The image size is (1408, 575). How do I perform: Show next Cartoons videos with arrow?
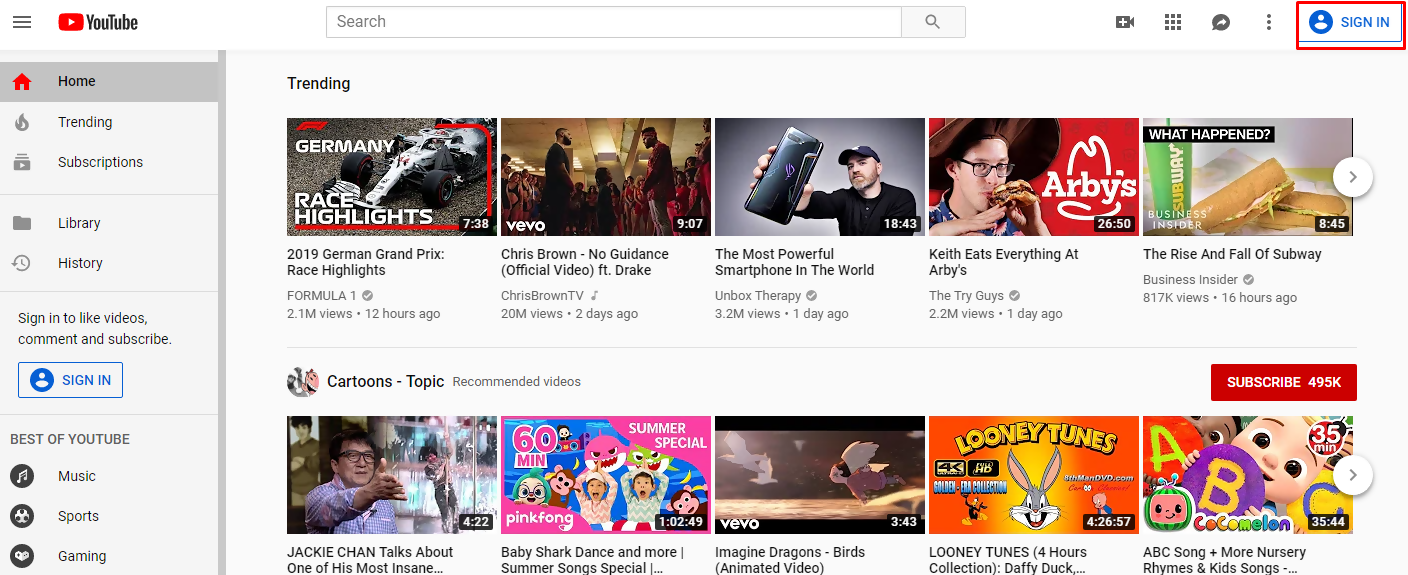point(1353,475)
